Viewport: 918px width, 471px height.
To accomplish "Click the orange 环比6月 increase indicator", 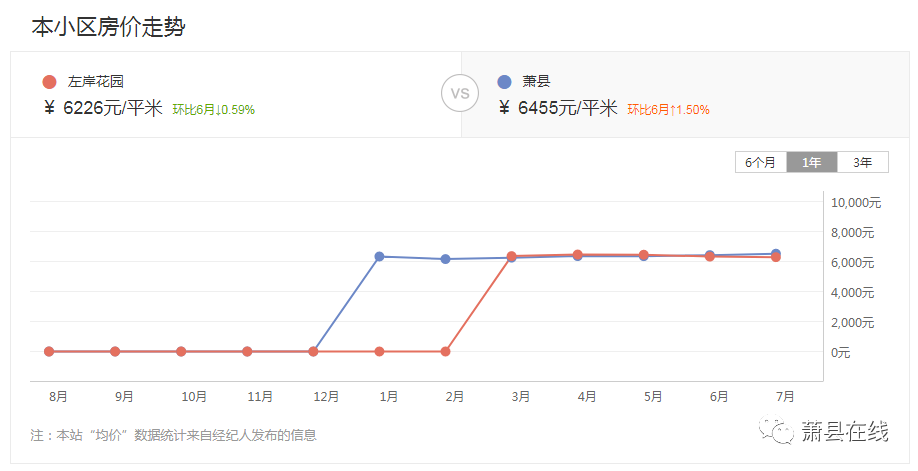I will pyautogui.click(x=668, y=110).
